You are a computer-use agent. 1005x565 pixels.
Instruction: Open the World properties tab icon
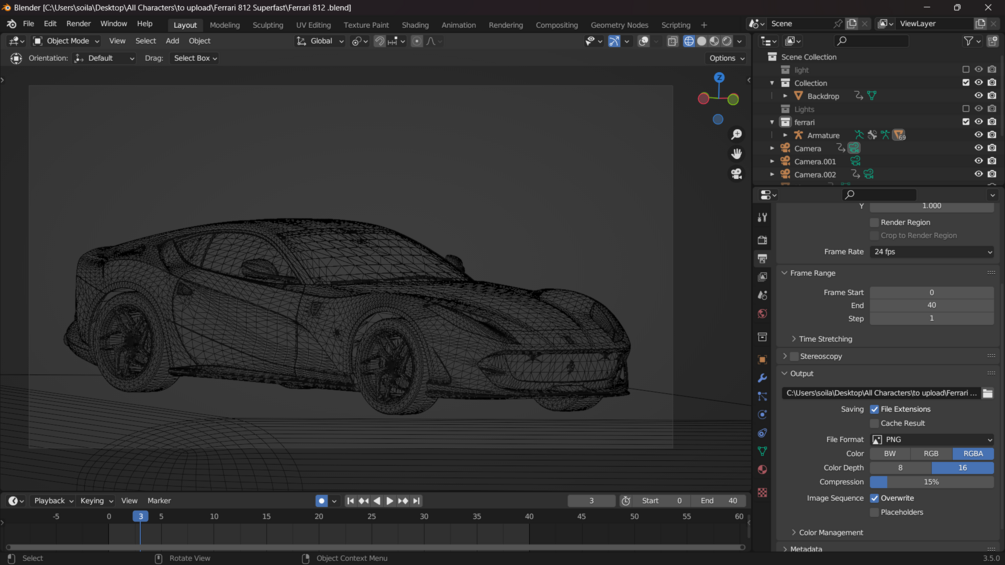click(x=762, y=314)
